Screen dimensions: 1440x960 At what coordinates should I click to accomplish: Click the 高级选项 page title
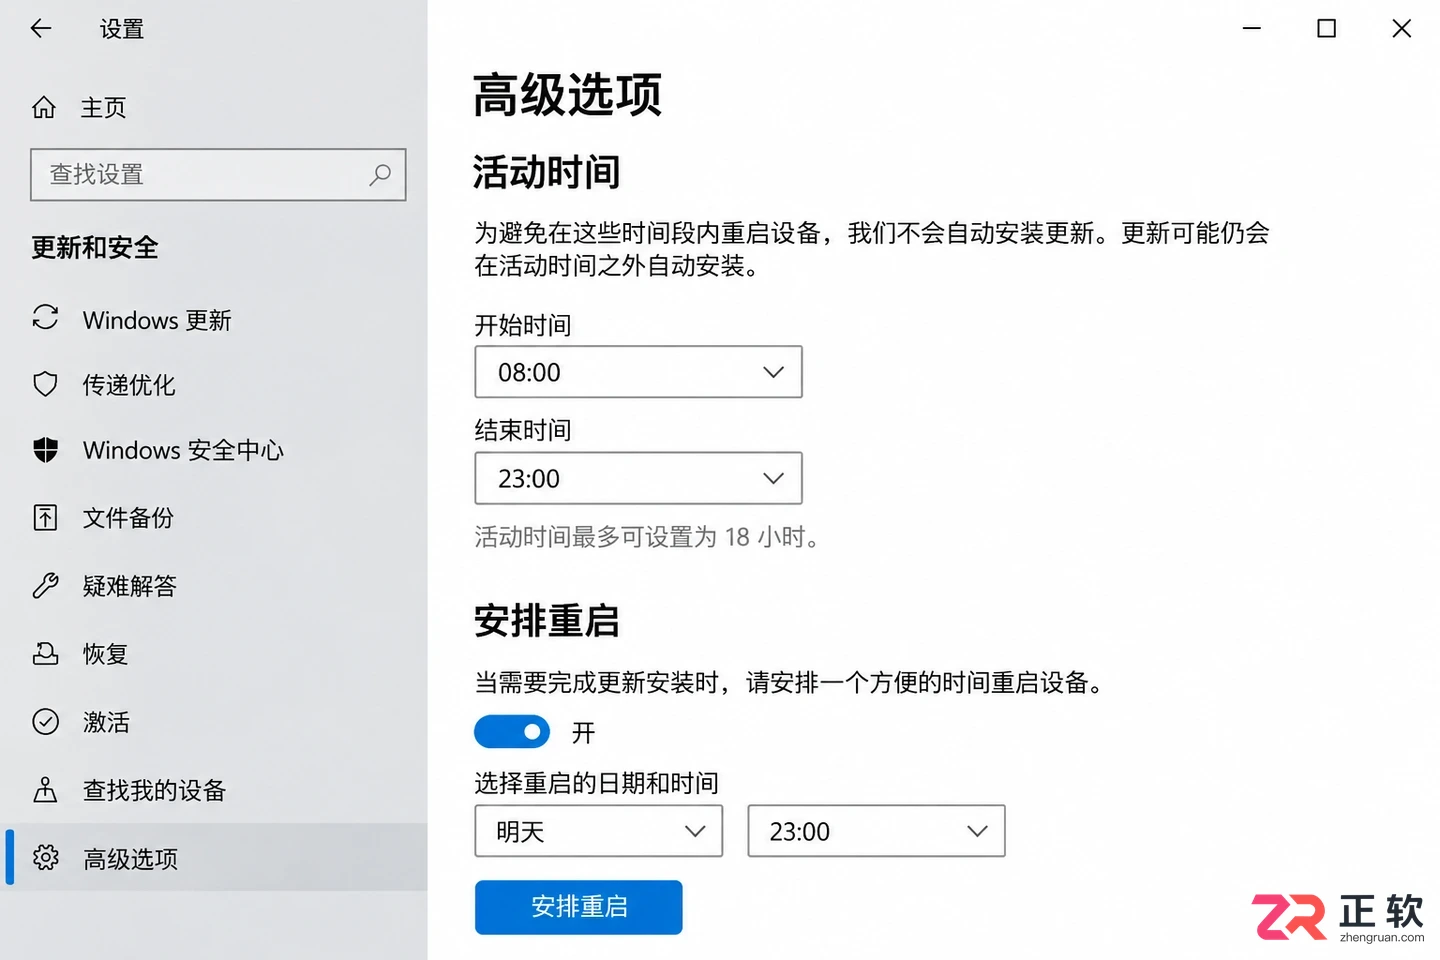coord(567,95)
